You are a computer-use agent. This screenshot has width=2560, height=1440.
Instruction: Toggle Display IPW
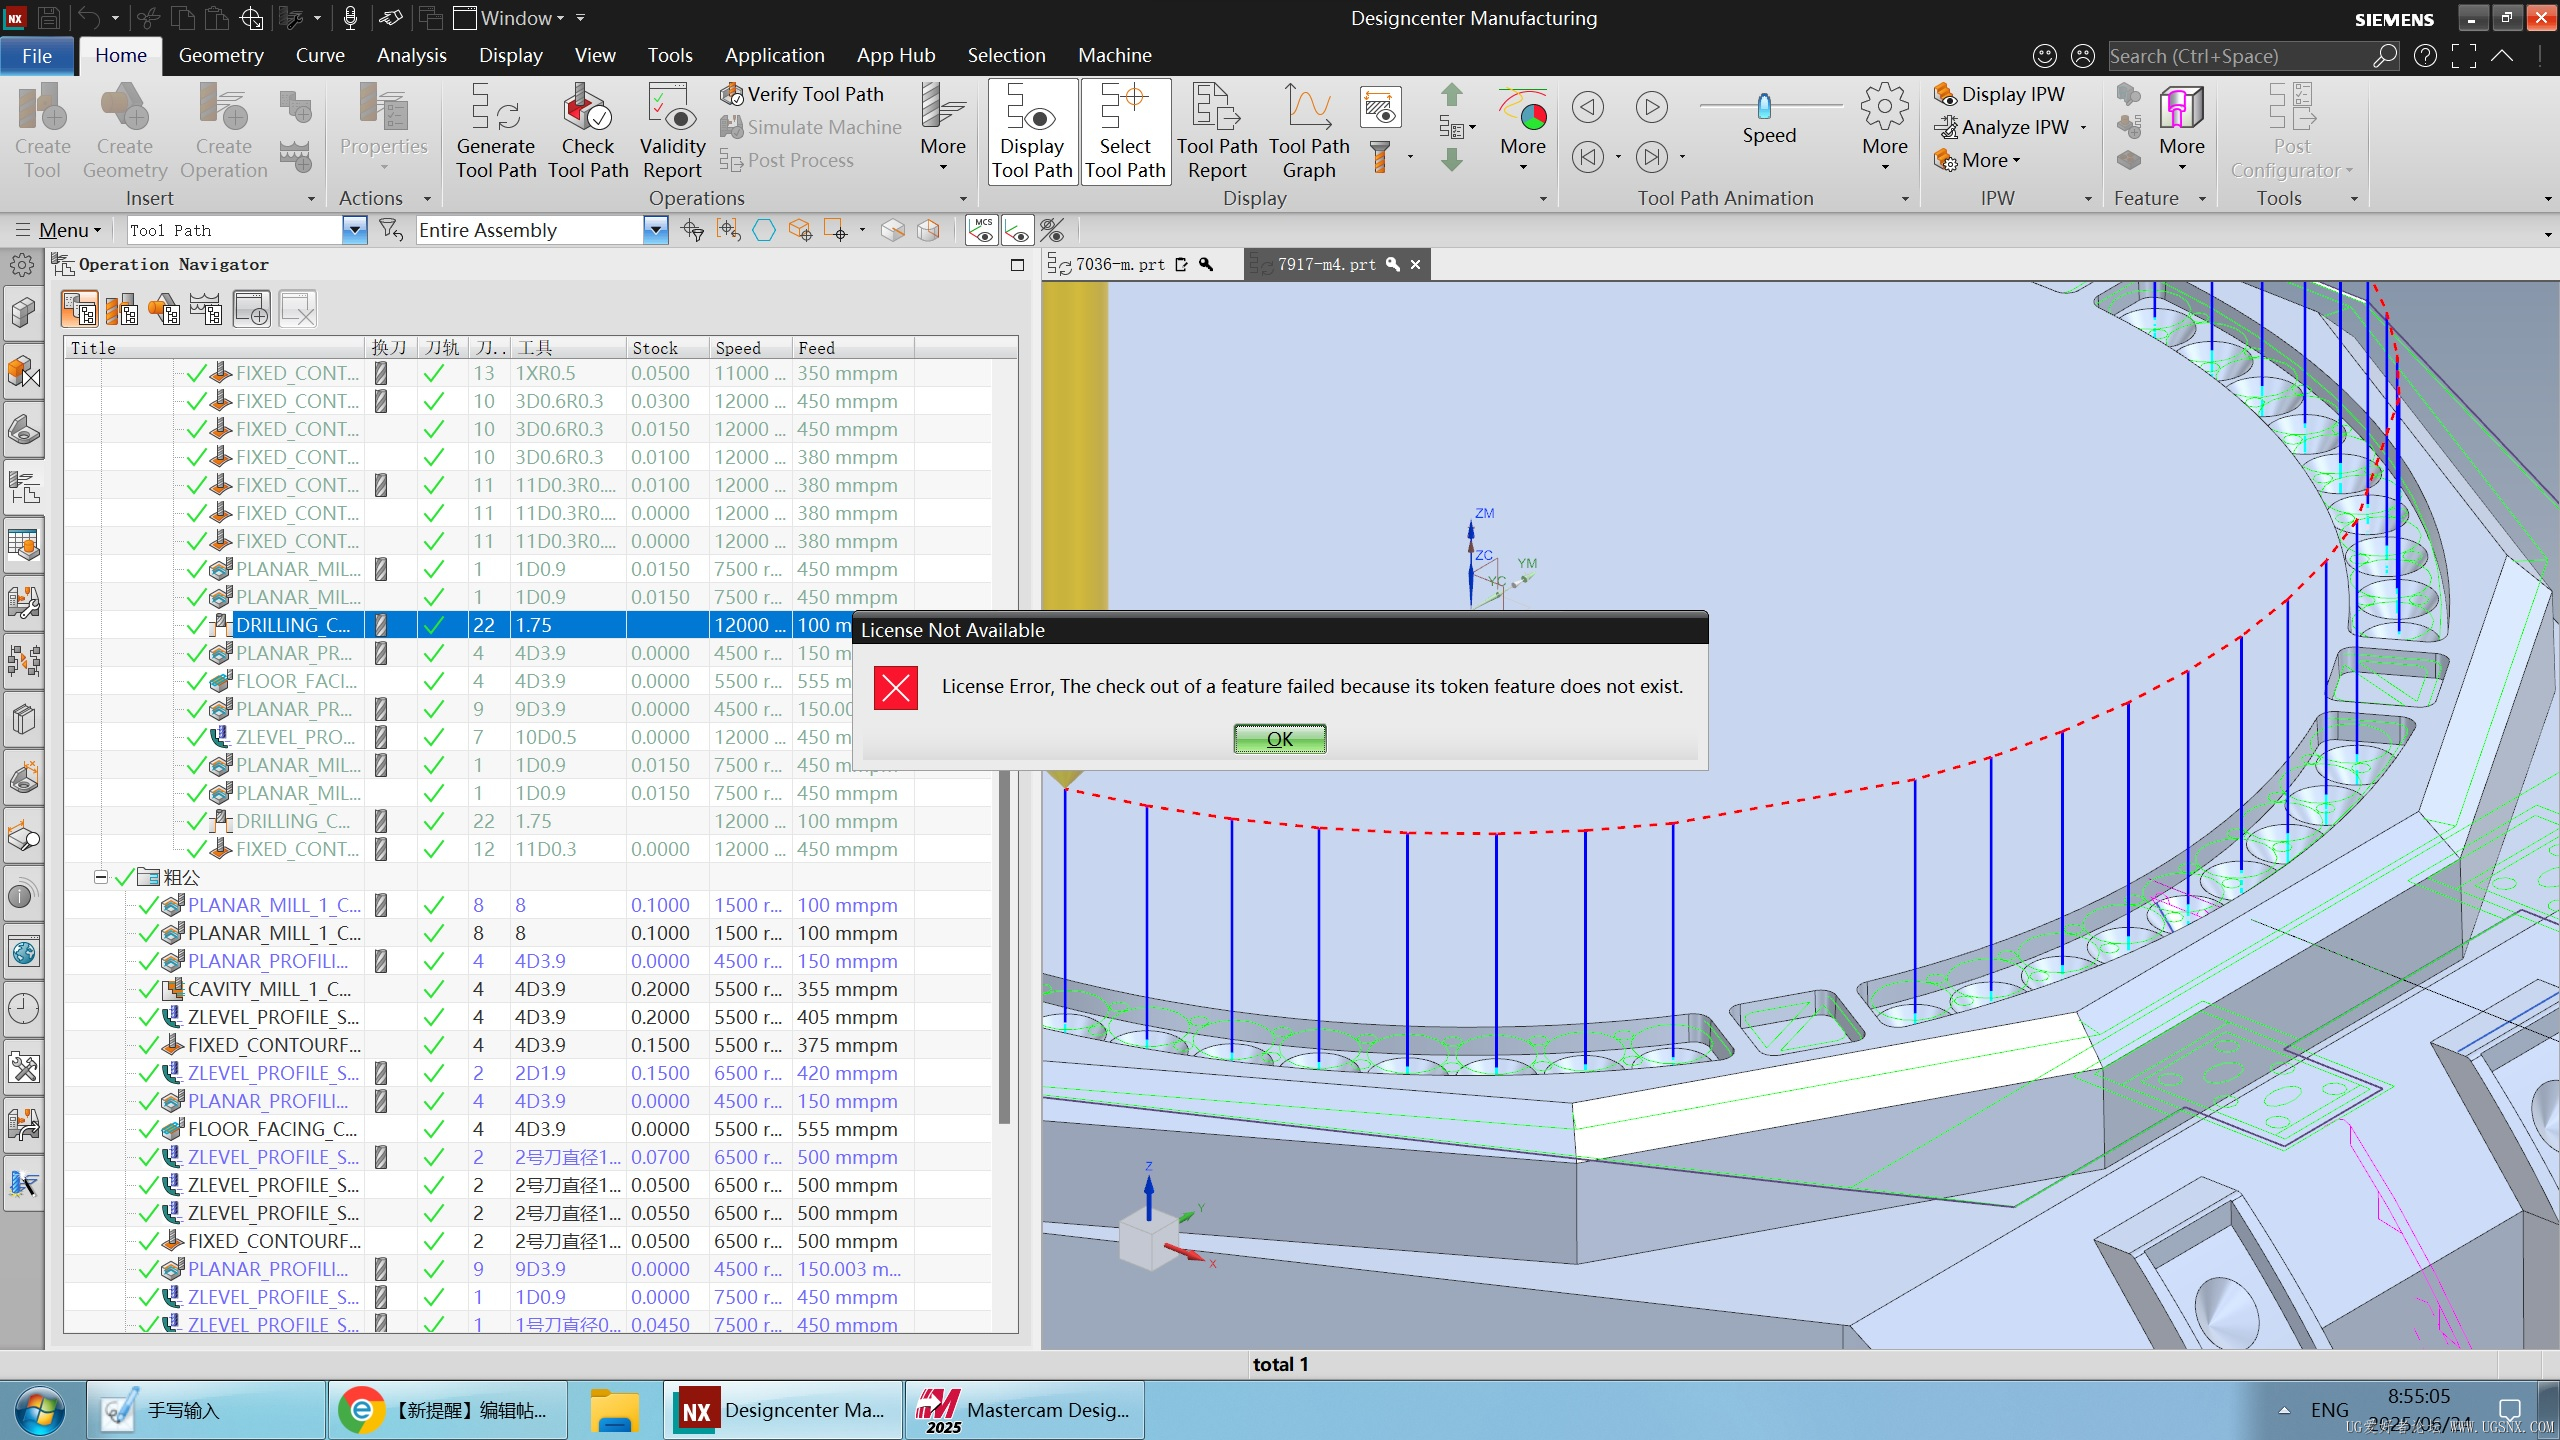(2000, 94)
